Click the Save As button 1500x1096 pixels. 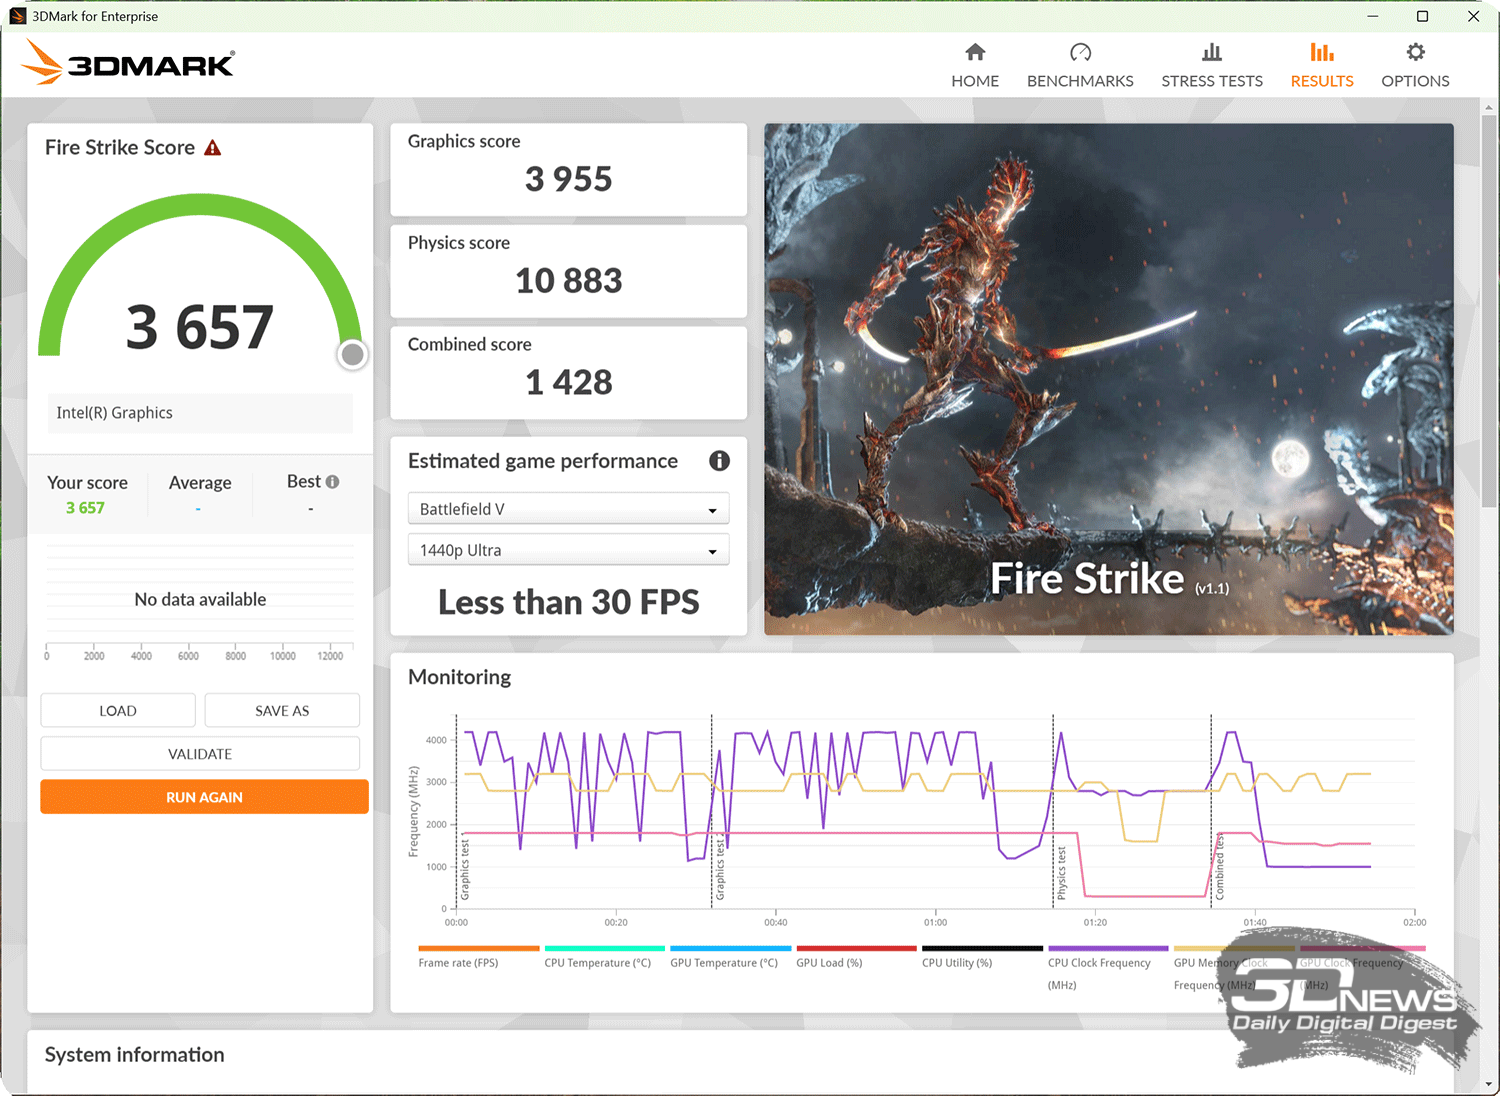[282, 711]
